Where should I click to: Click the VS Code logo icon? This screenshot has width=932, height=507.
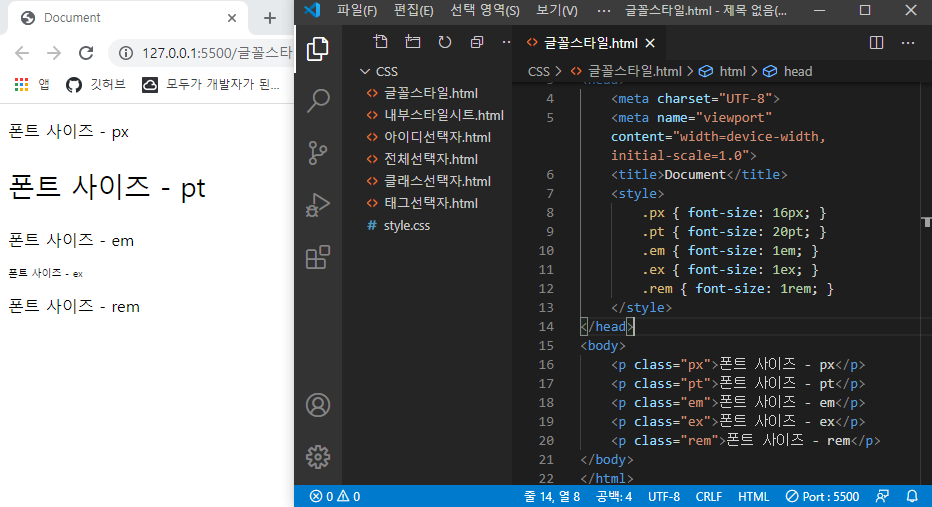[312, 10]
